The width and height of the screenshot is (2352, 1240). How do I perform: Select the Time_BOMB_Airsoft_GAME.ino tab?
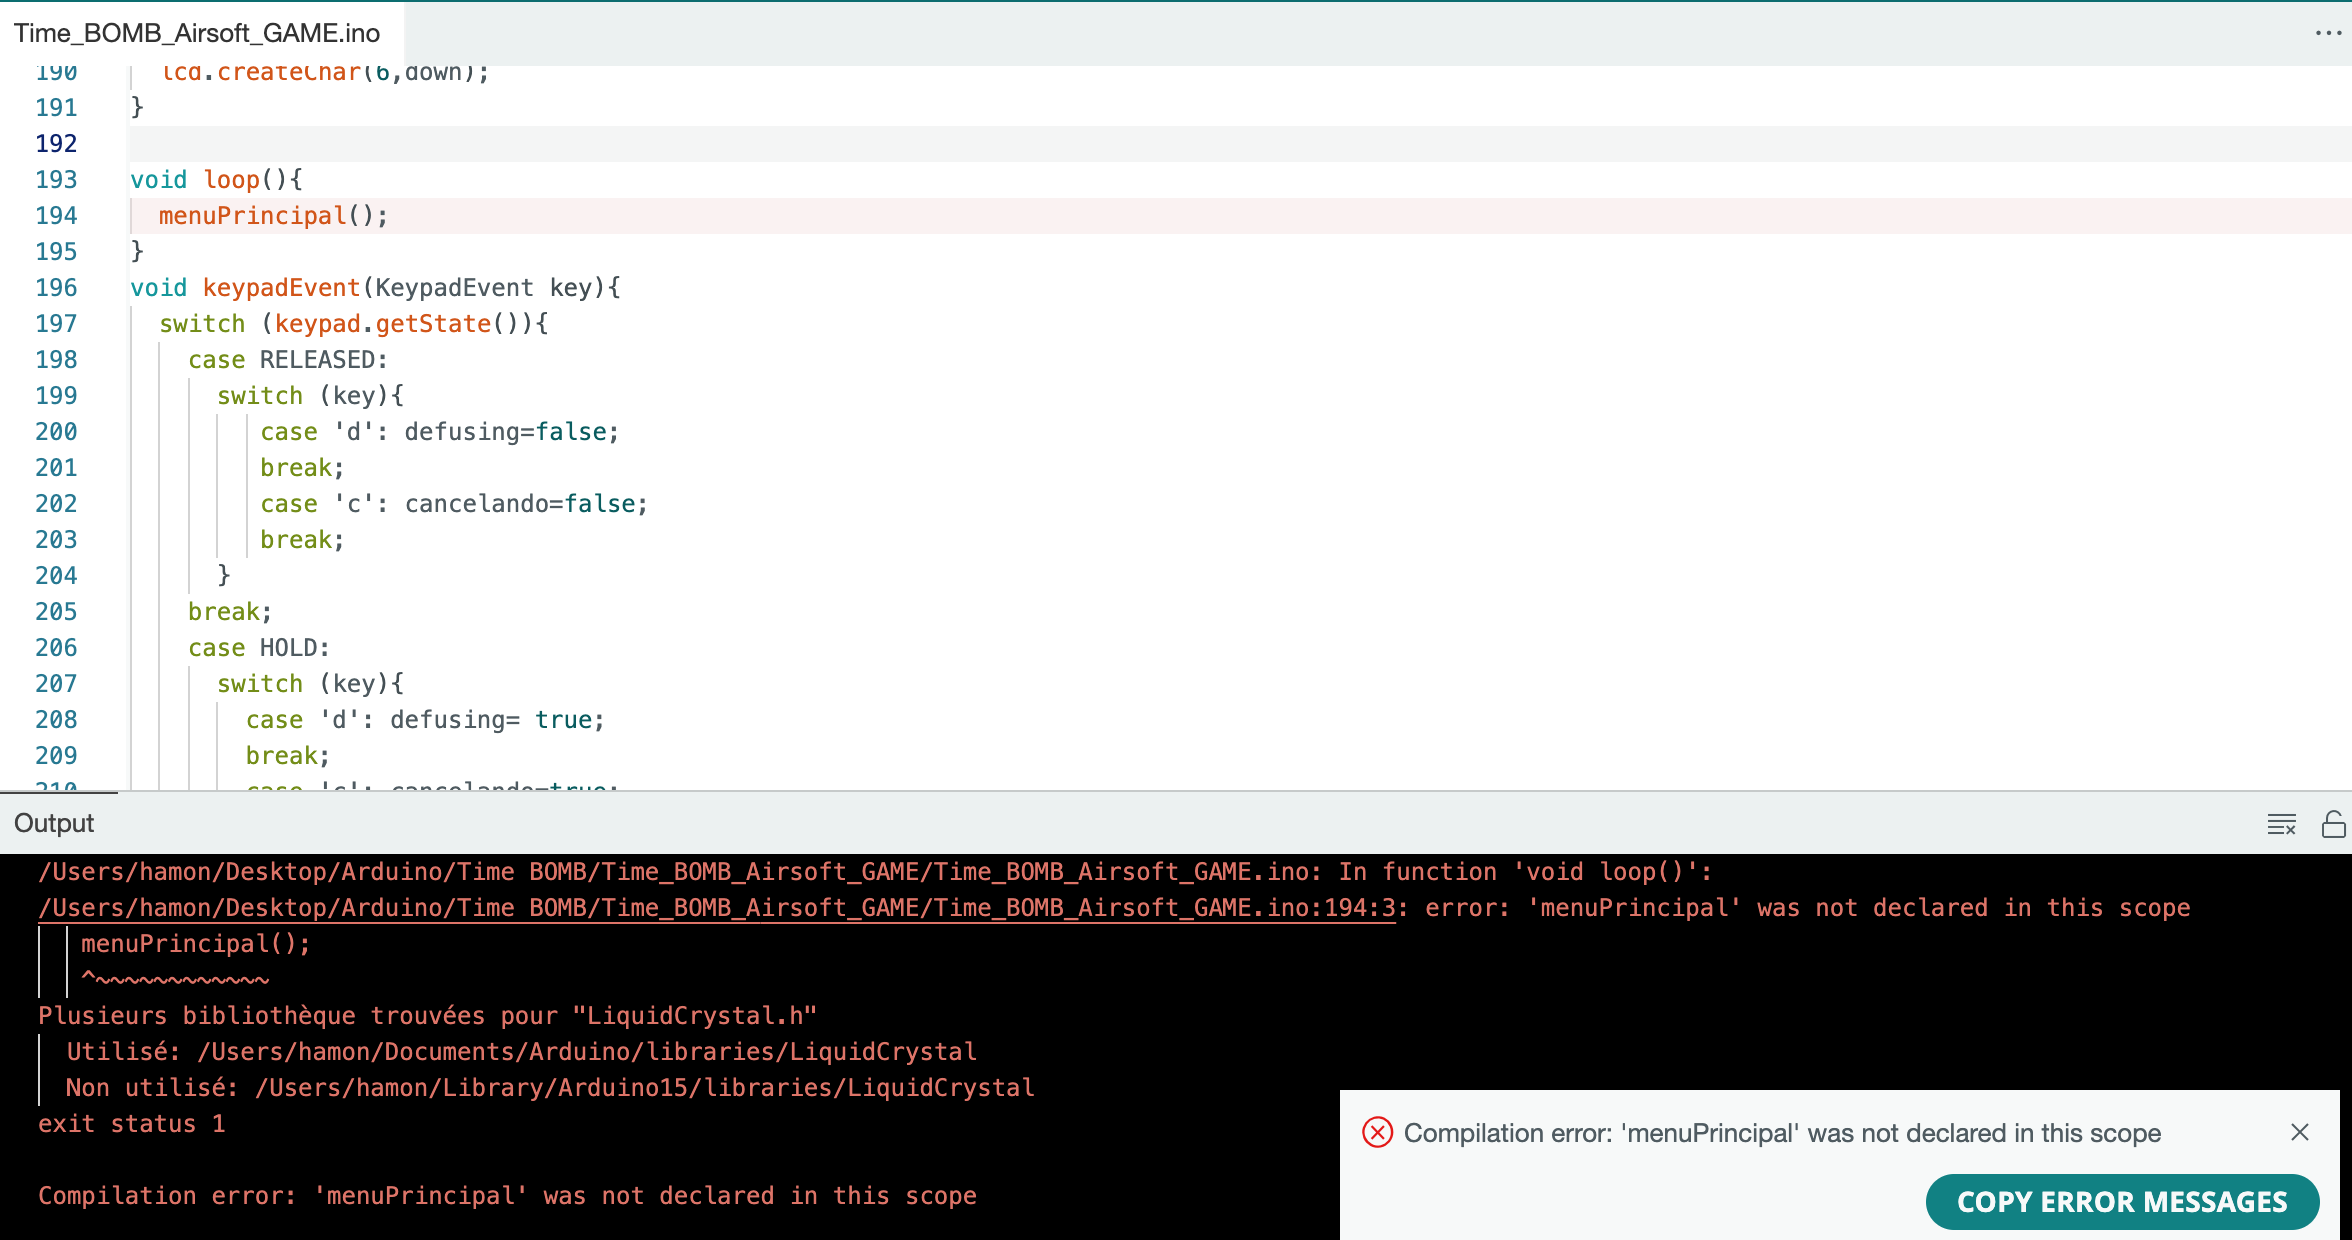pos(197,33)
